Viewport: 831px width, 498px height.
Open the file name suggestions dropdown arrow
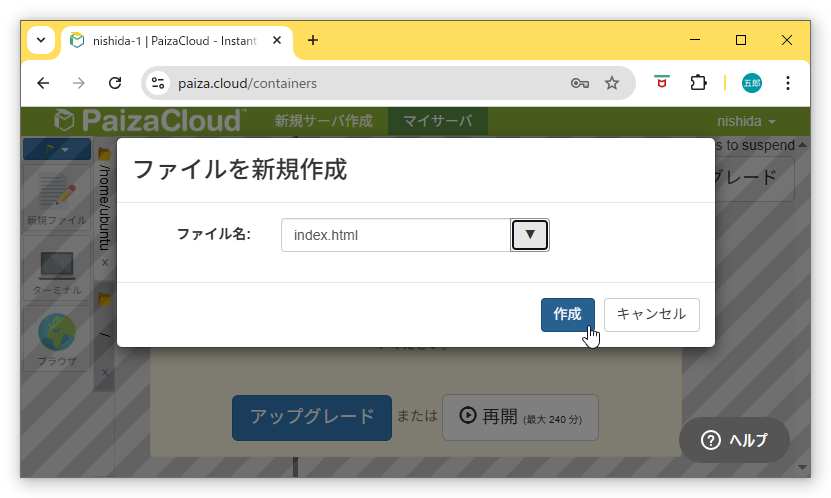coord(529,235)
